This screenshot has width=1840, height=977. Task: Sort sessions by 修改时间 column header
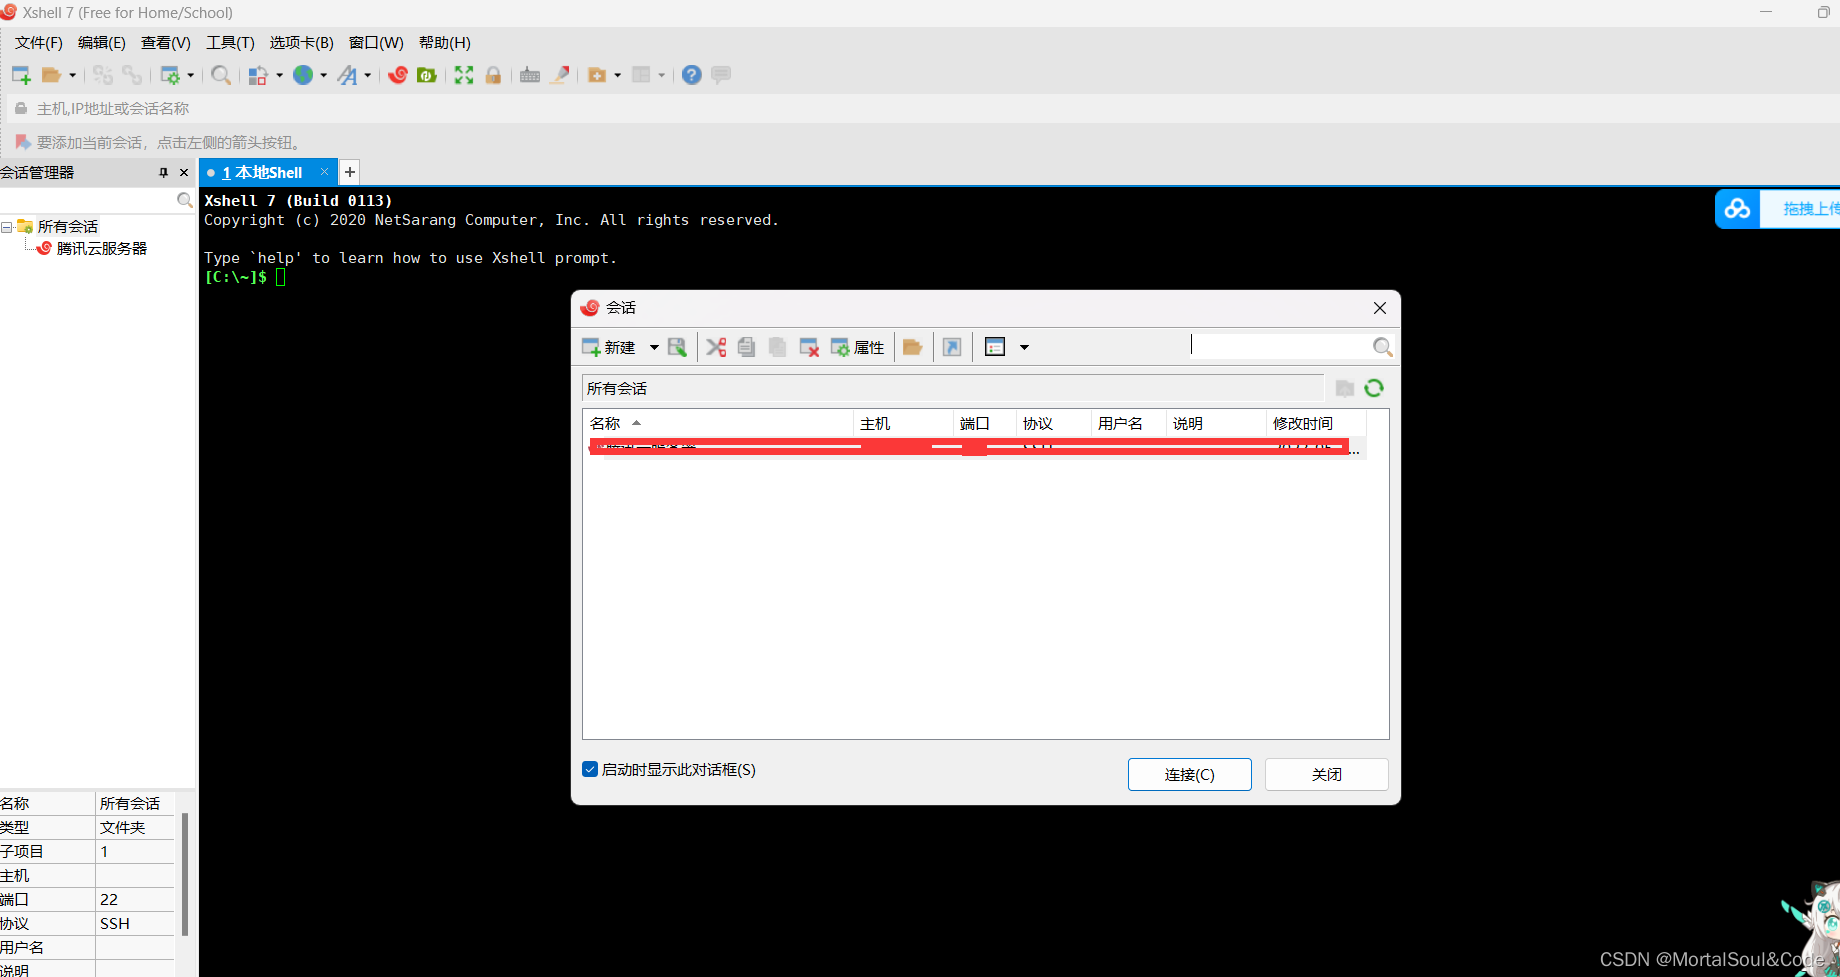(1315, 423)
